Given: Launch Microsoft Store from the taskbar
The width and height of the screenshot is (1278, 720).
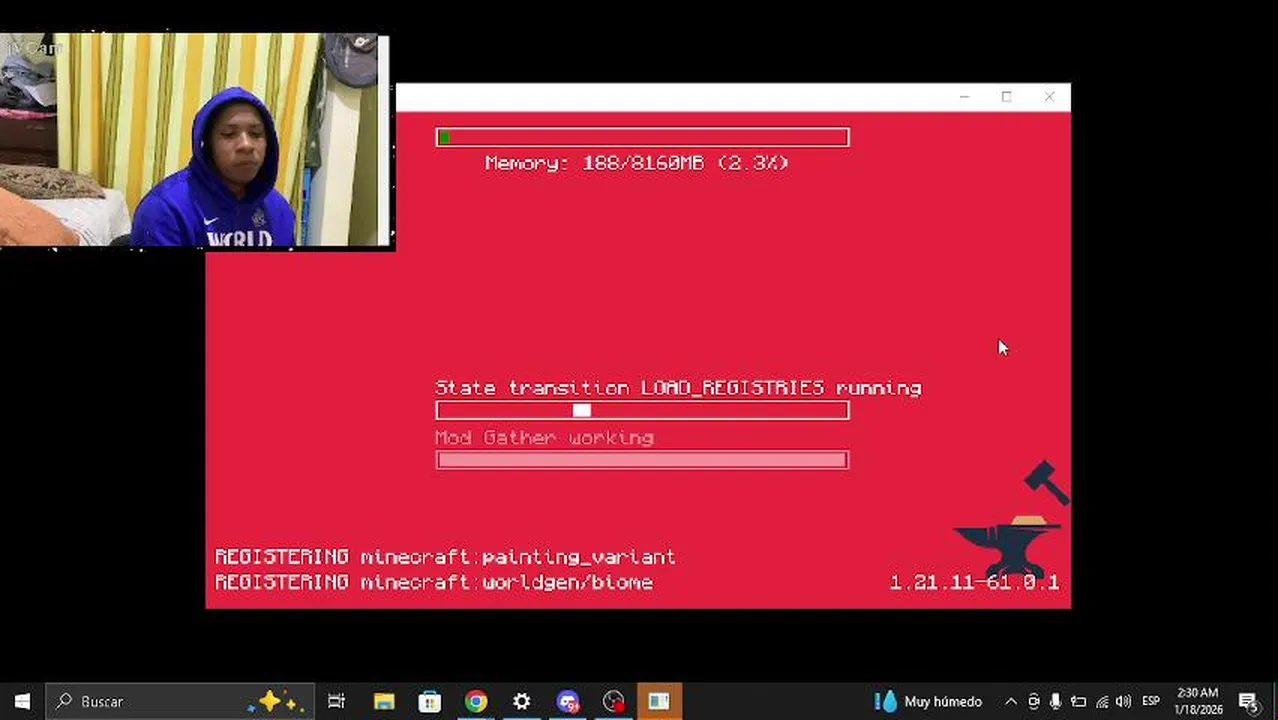Looking at the screenshot, I should click(430, 701).
